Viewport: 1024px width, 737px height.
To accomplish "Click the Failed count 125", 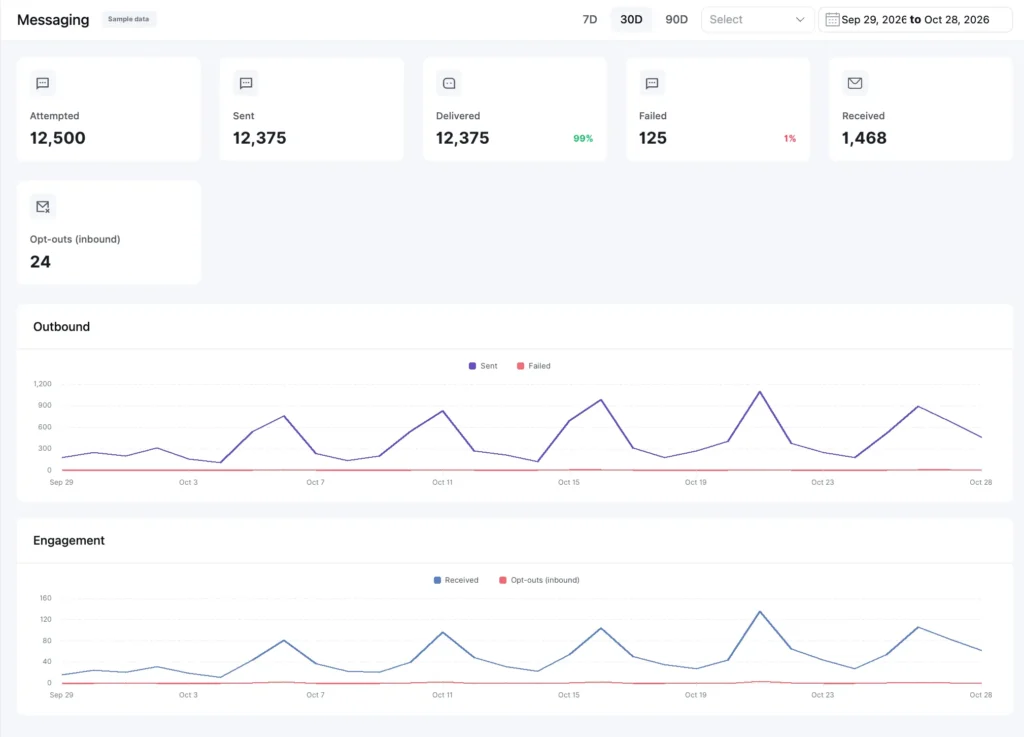I will click(x=652, y=138).
